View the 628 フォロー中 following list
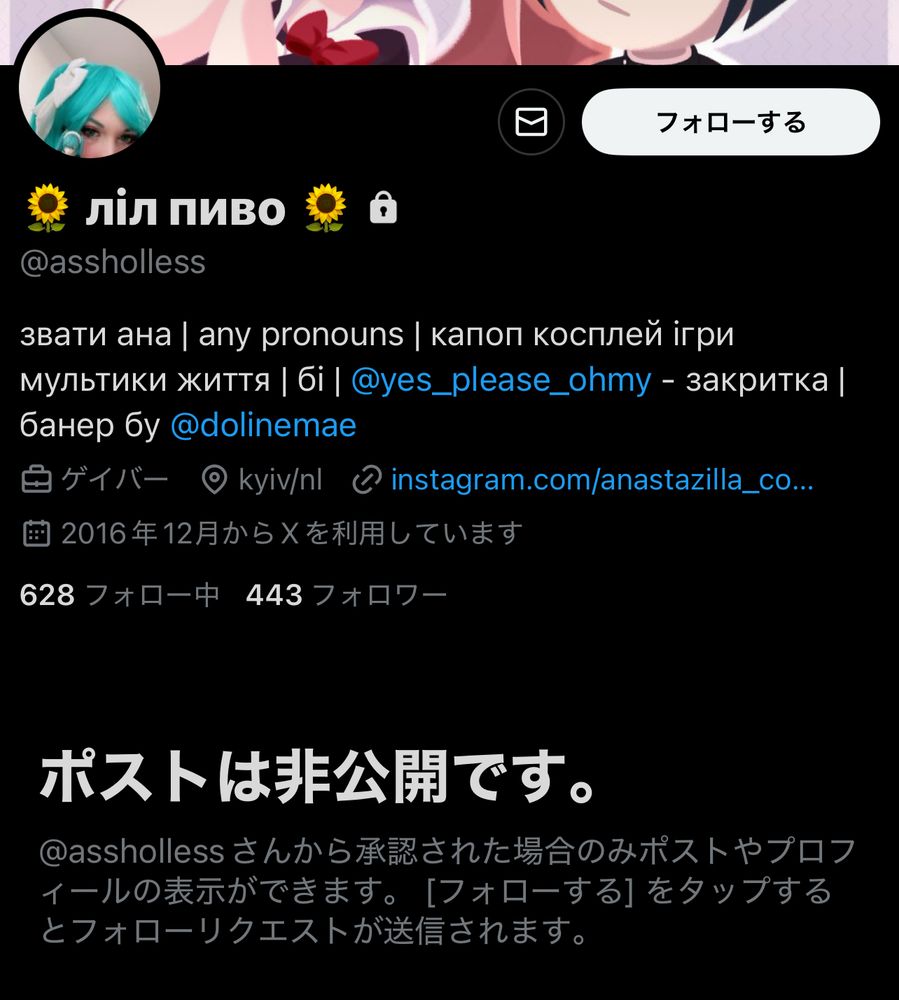Screen dimensions: 899x1000 [x=120, y=594]
